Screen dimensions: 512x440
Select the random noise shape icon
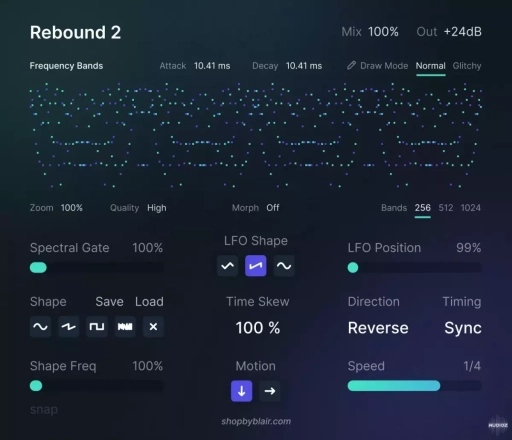pos(125,327)
